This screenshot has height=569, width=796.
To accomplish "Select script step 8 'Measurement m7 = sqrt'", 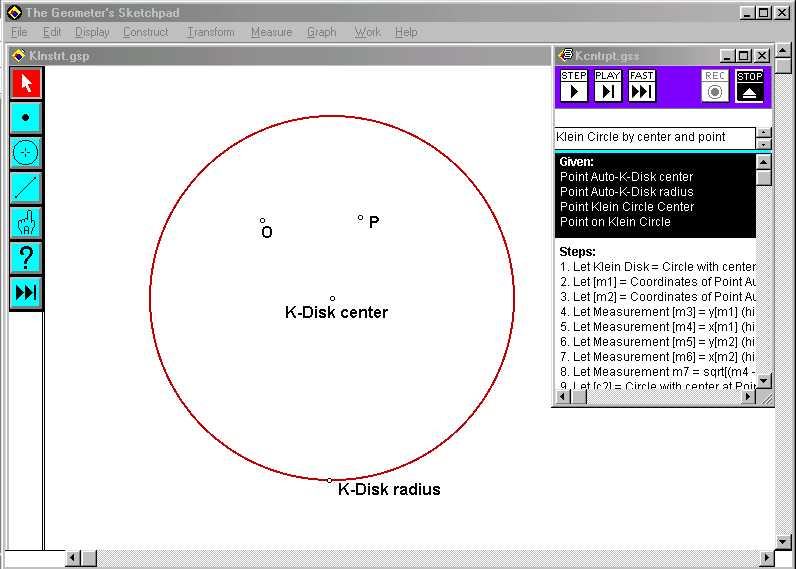I will click(657, 372).
